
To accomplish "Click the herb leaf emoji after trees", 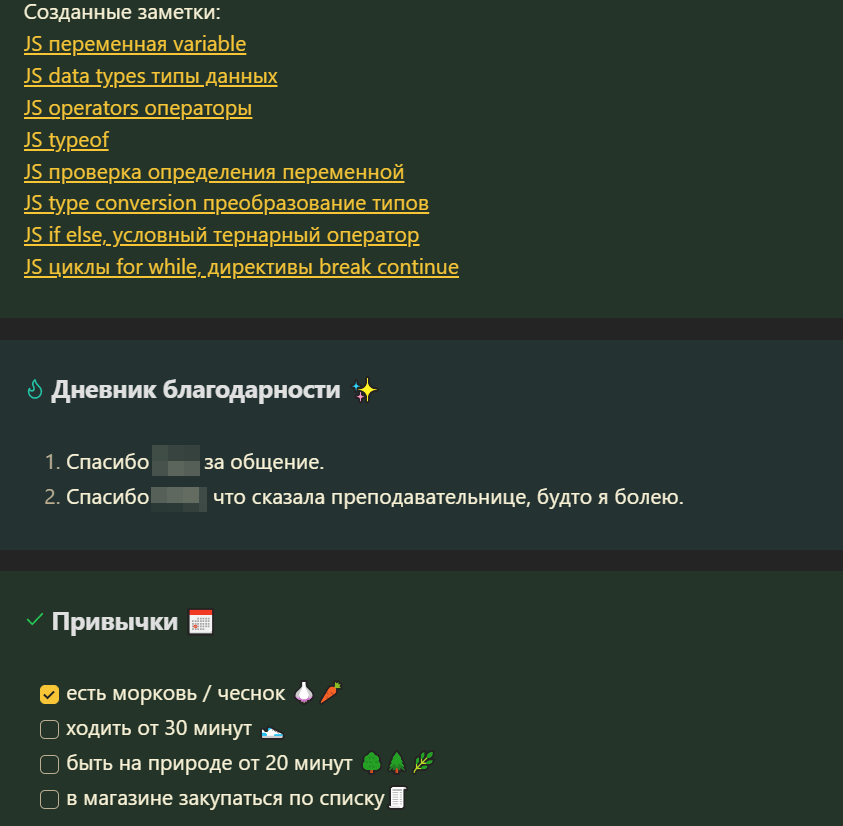I will coord(424,763).
